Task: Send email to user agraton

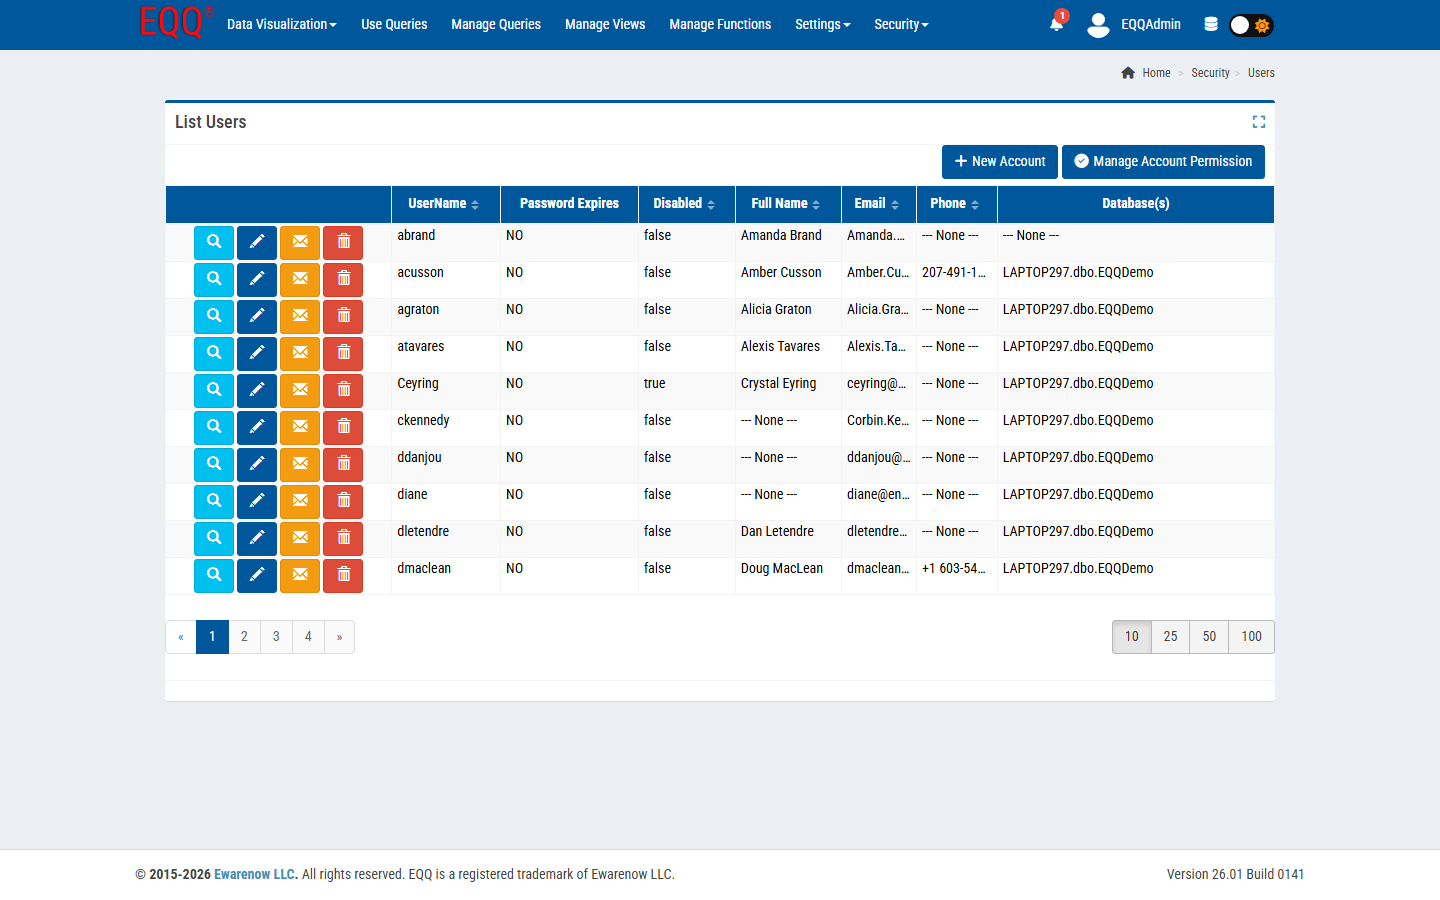Action: 300,316
